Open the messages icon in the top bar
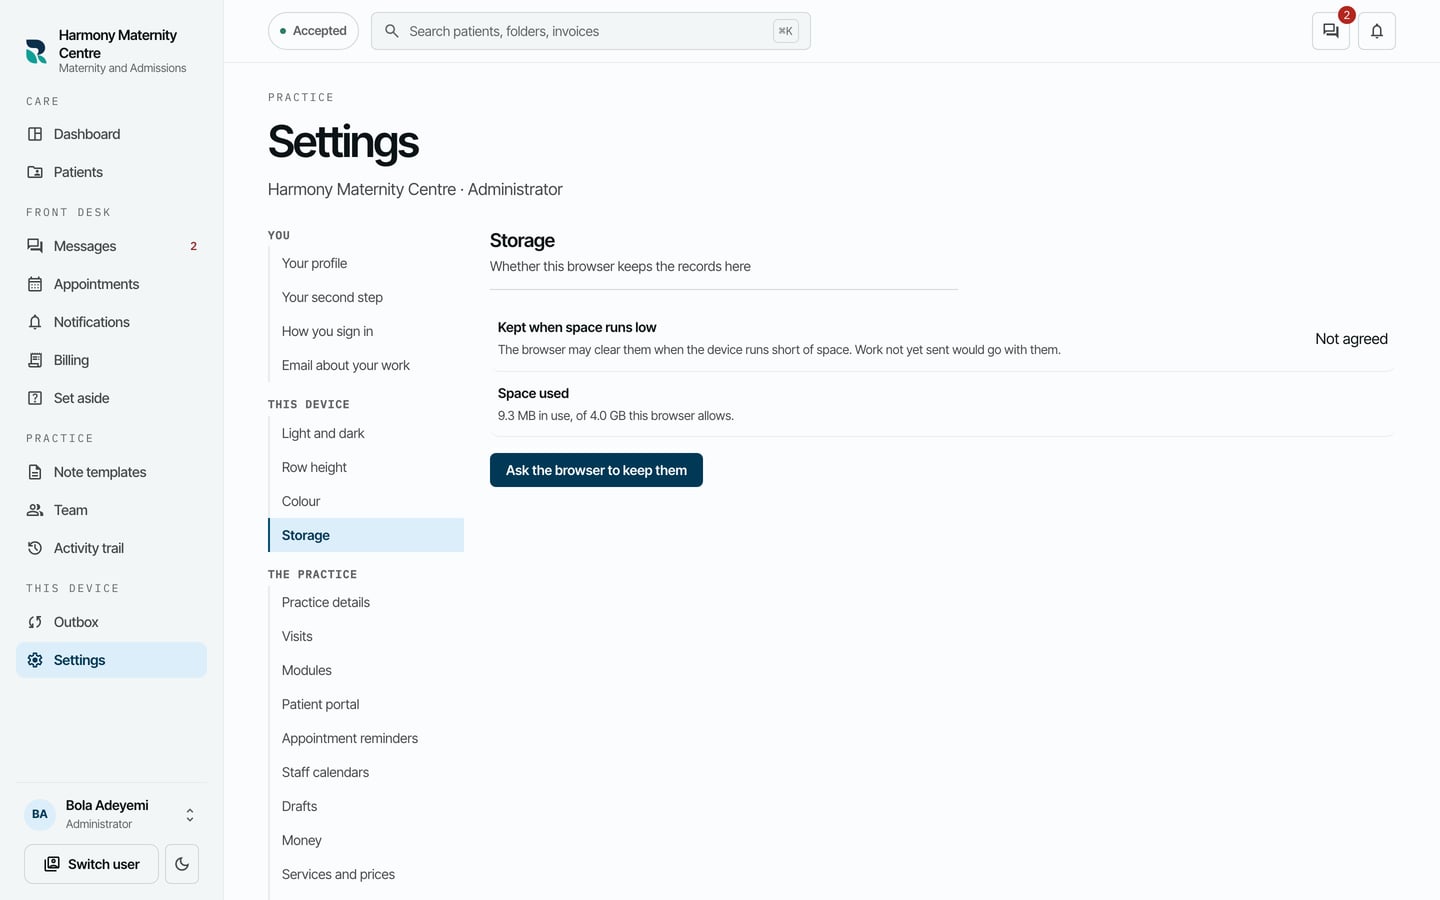 [1331, 31]
